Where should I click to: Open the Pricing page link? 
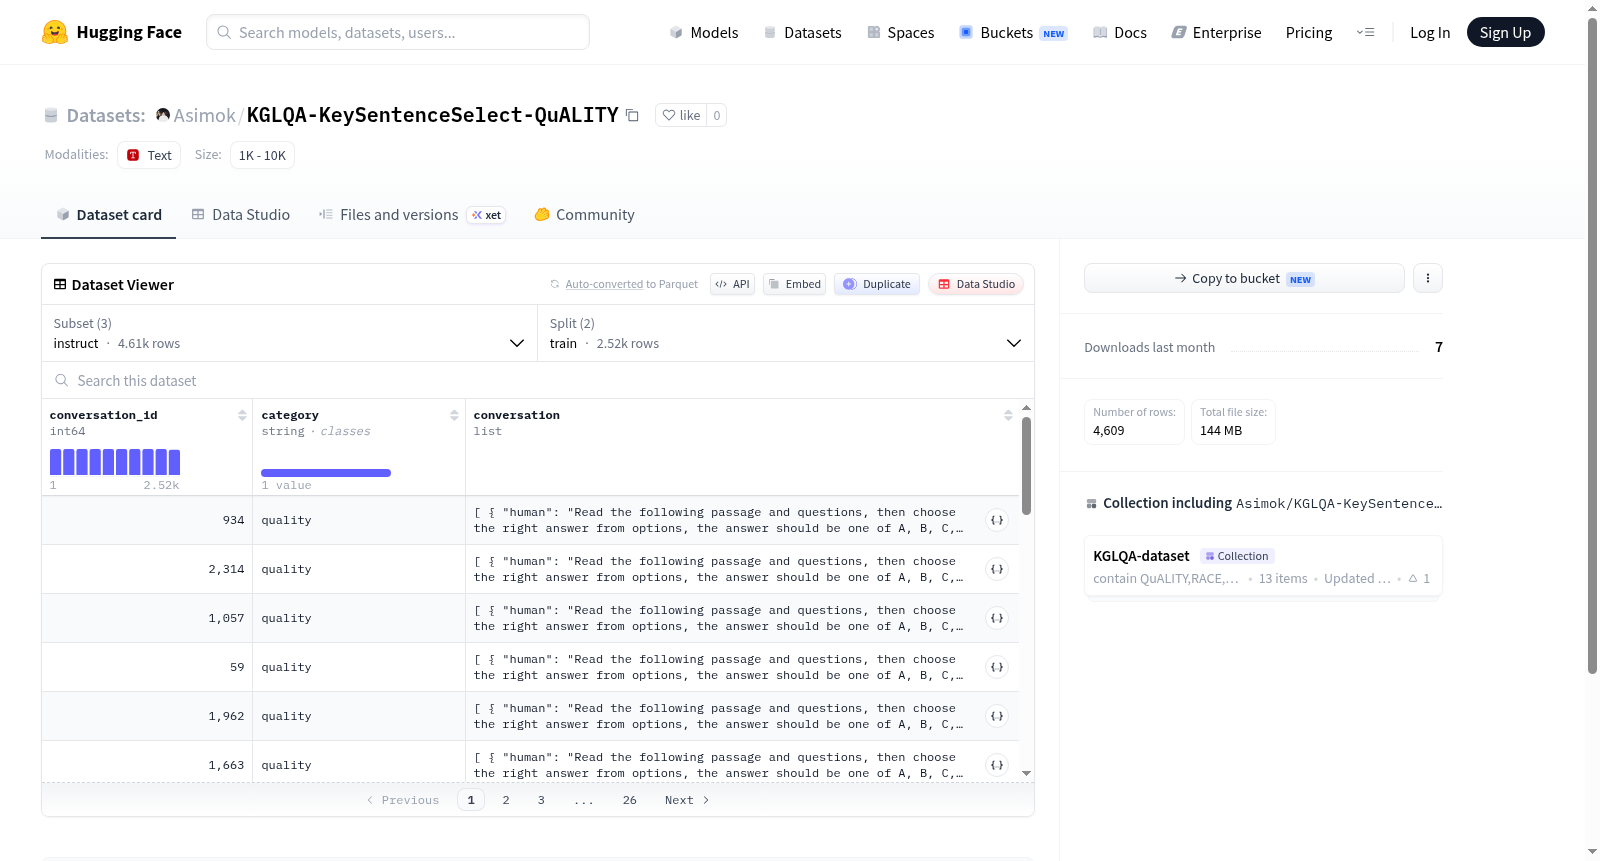[x=1309, y=32]
